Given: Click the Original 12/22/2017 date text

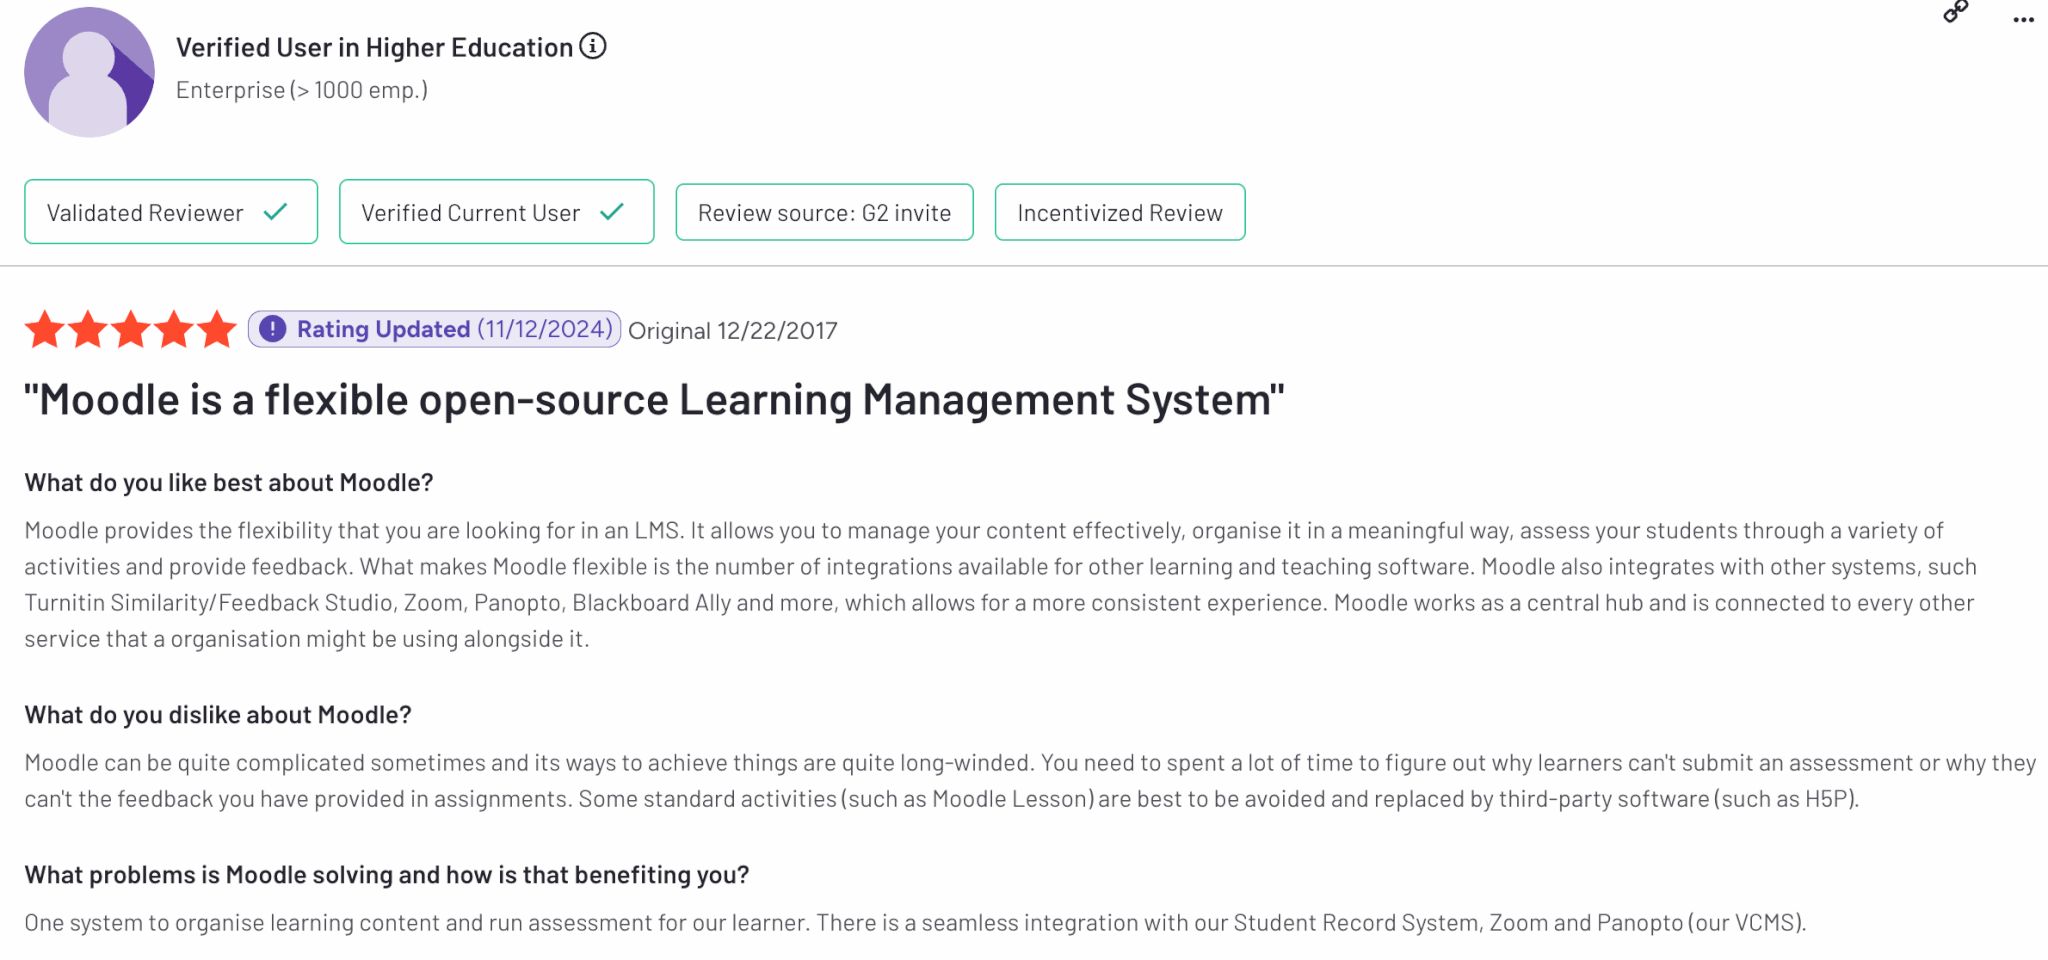Looking at the screenshot, I should click(733, 331).
